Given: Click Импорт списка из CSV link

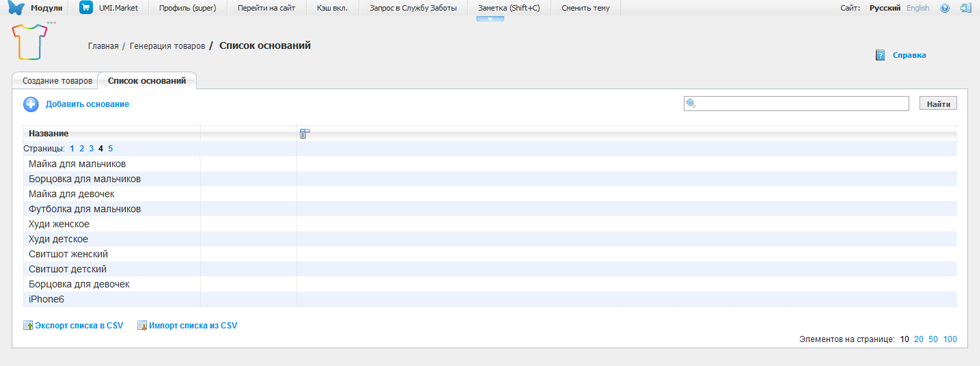Looking at the screenshot, I should click(193, 325).
